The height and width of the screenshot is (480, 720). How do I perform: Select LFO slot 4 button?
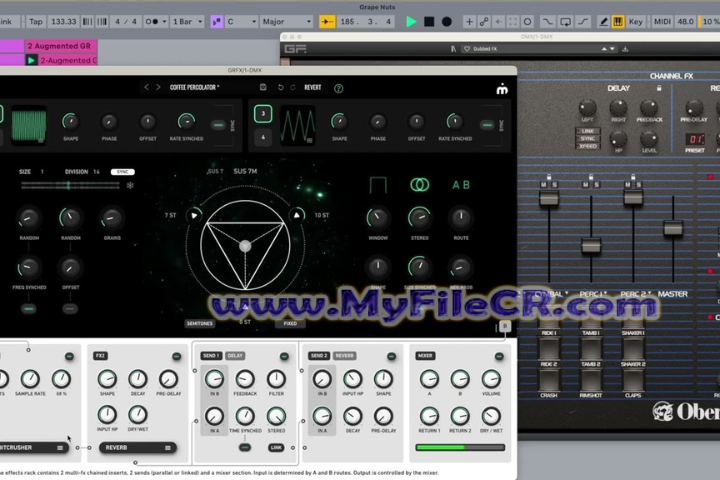tap(263, 137)
